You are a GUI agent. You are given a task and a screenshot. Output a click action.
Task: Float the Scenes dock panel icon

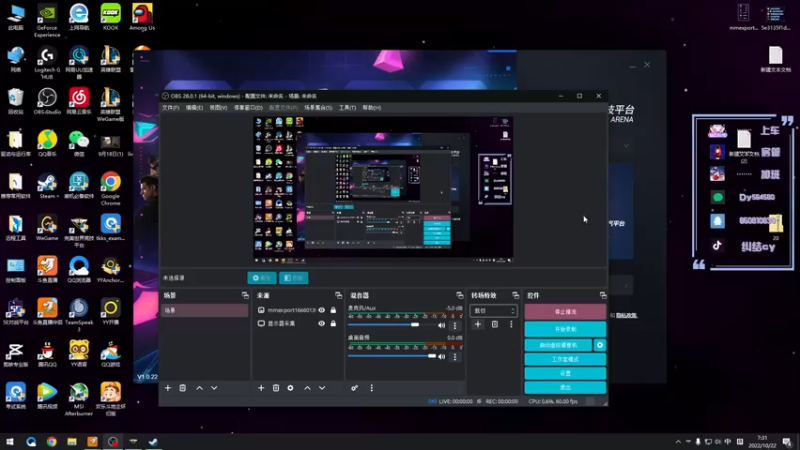point(245,295)
